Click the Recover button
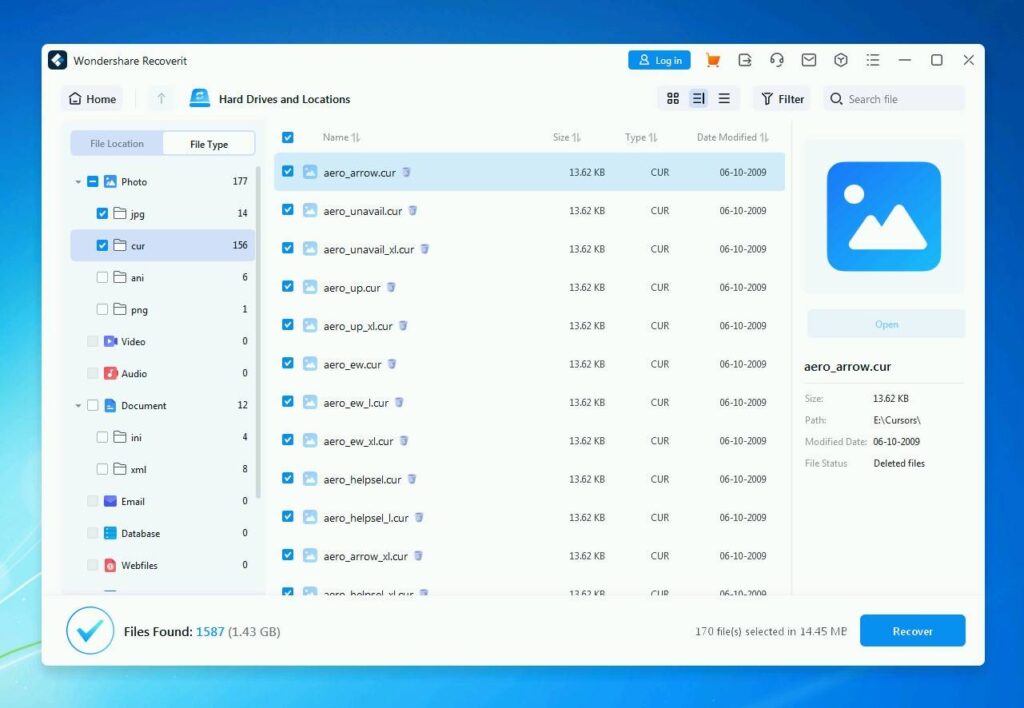The image size is (1024, 708). [x=911, y=630]
